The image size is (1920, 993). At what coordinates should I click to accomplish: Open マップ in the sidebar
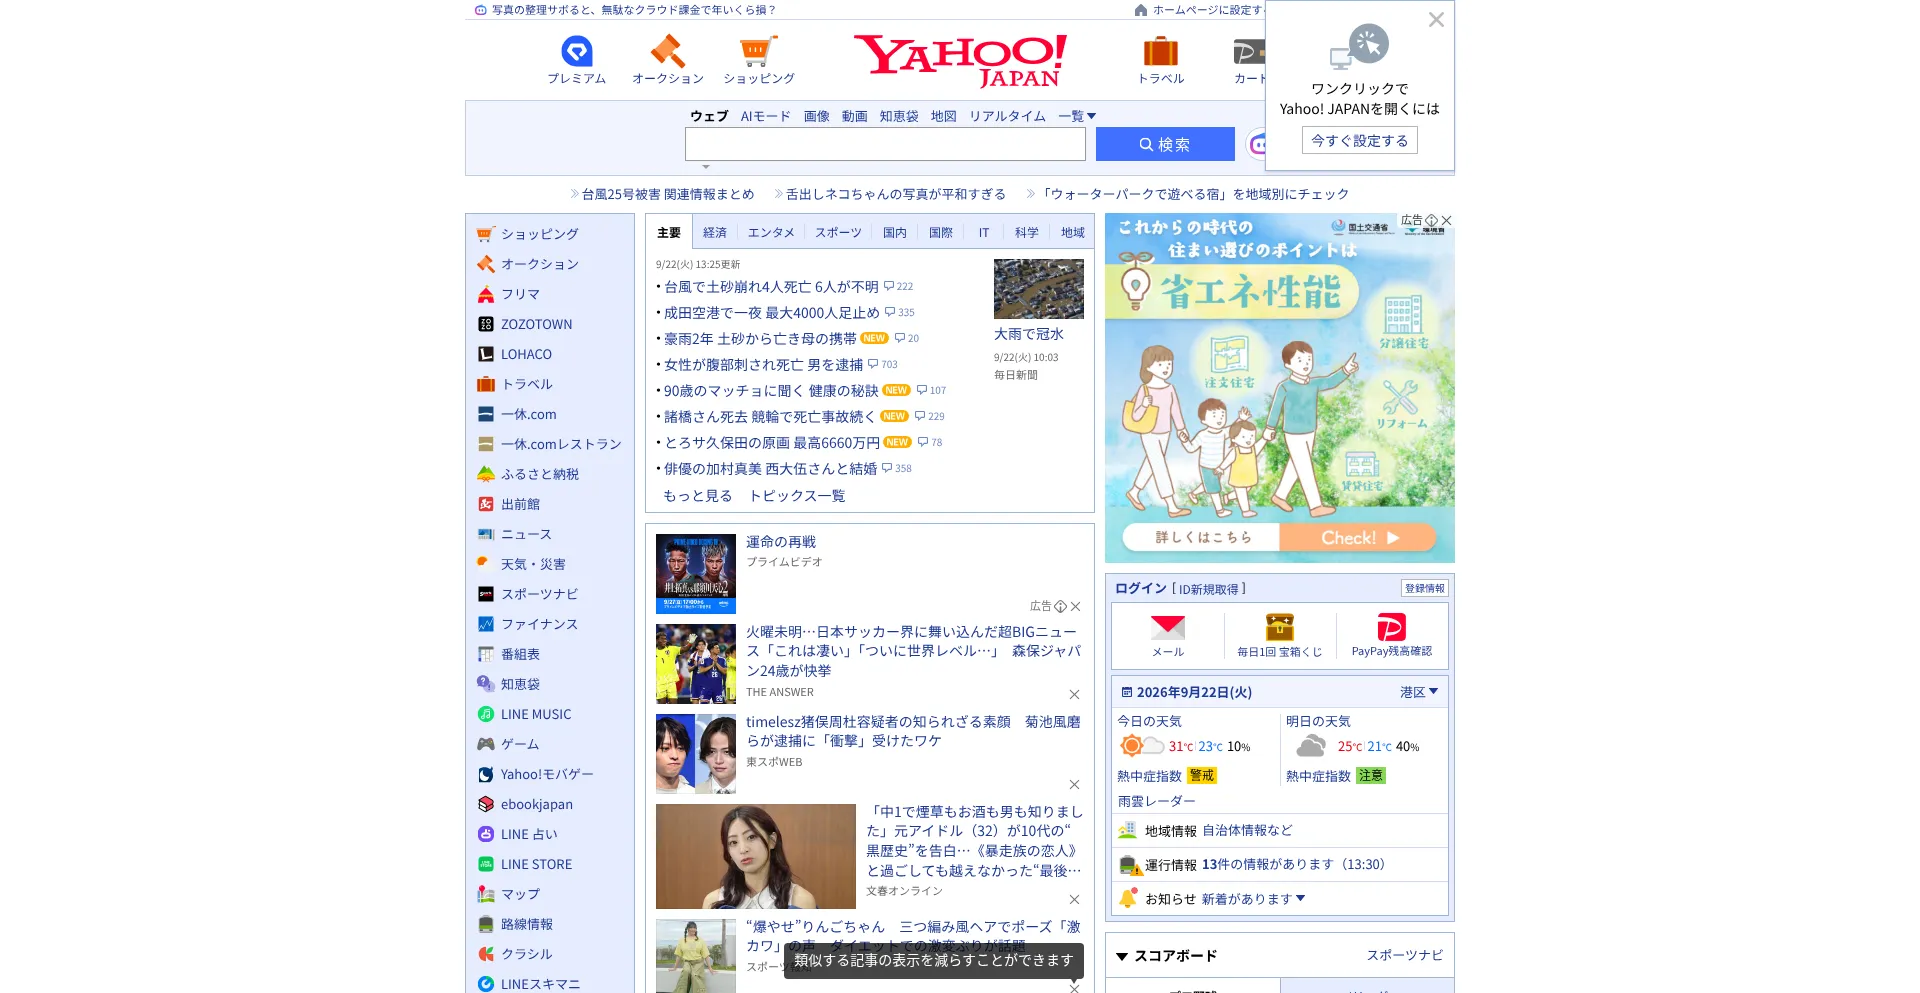tap(520, 894)
